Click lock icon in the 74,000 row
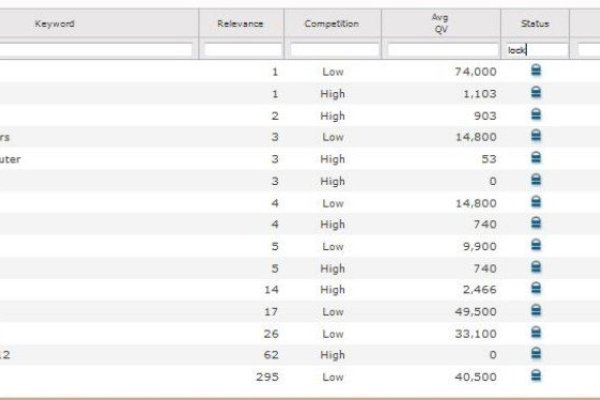This screenshot has width=600, height=400. pos(535,71)
